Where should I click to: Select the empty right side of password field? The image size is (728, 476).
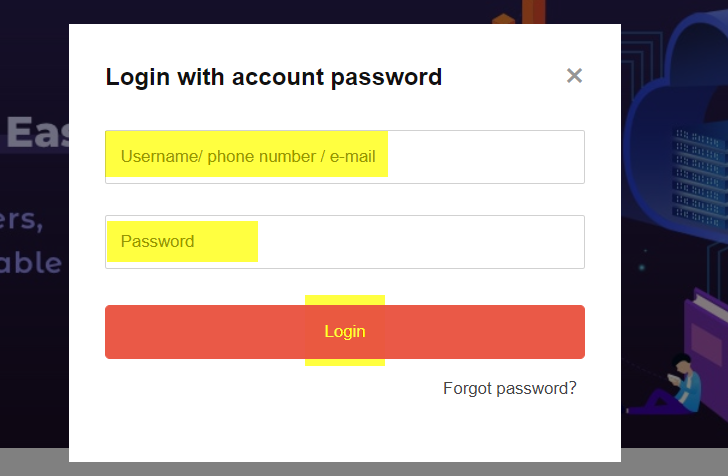click(420, 242)
